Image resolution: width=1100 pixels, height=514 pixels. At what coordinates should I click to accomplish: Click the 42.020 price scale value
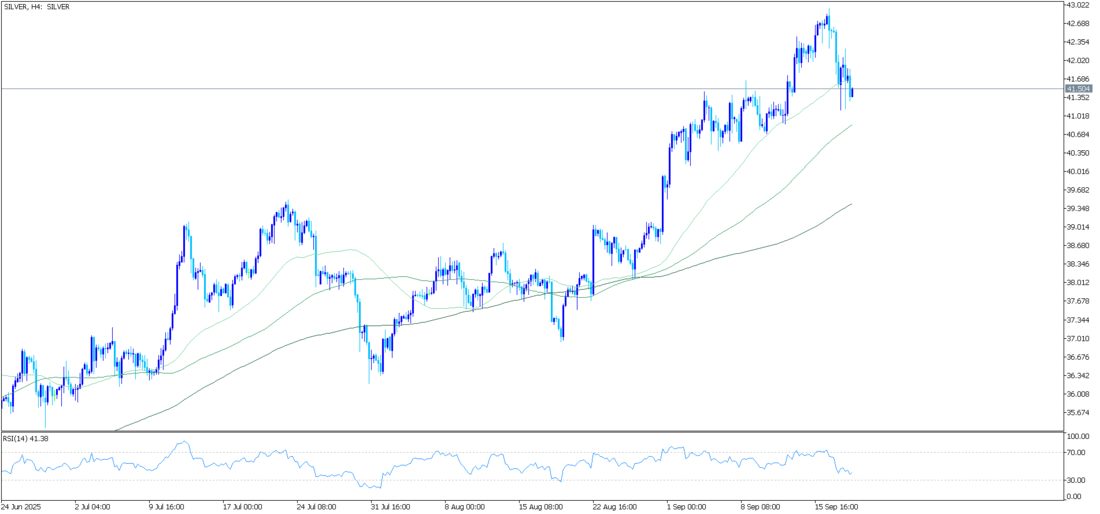point(1078,60)
